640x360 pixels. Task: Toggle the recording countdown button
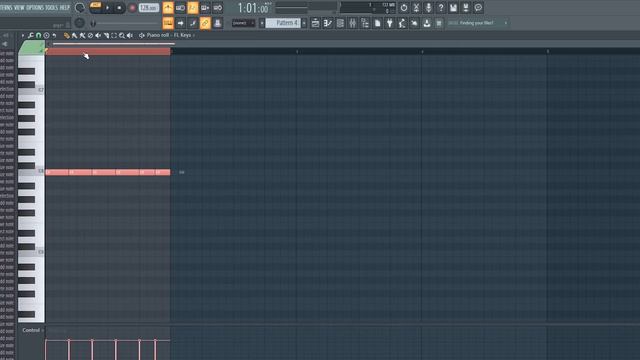193,8
